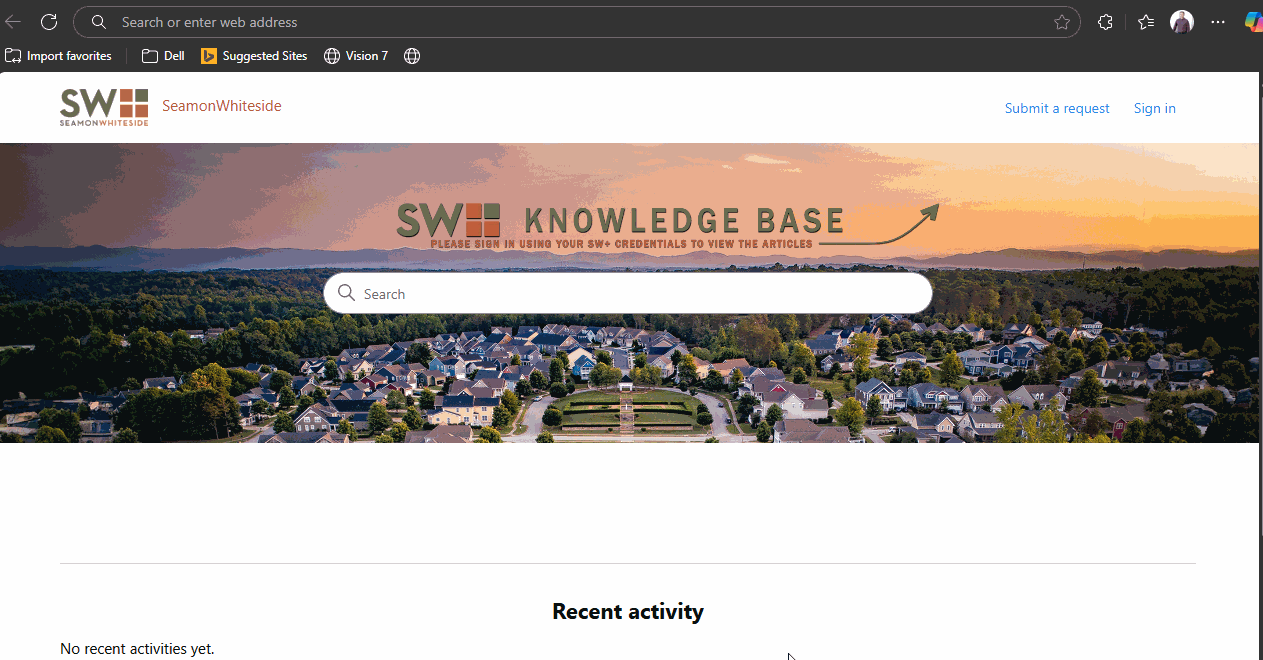Click the user profile avatar

[1182, 22]
